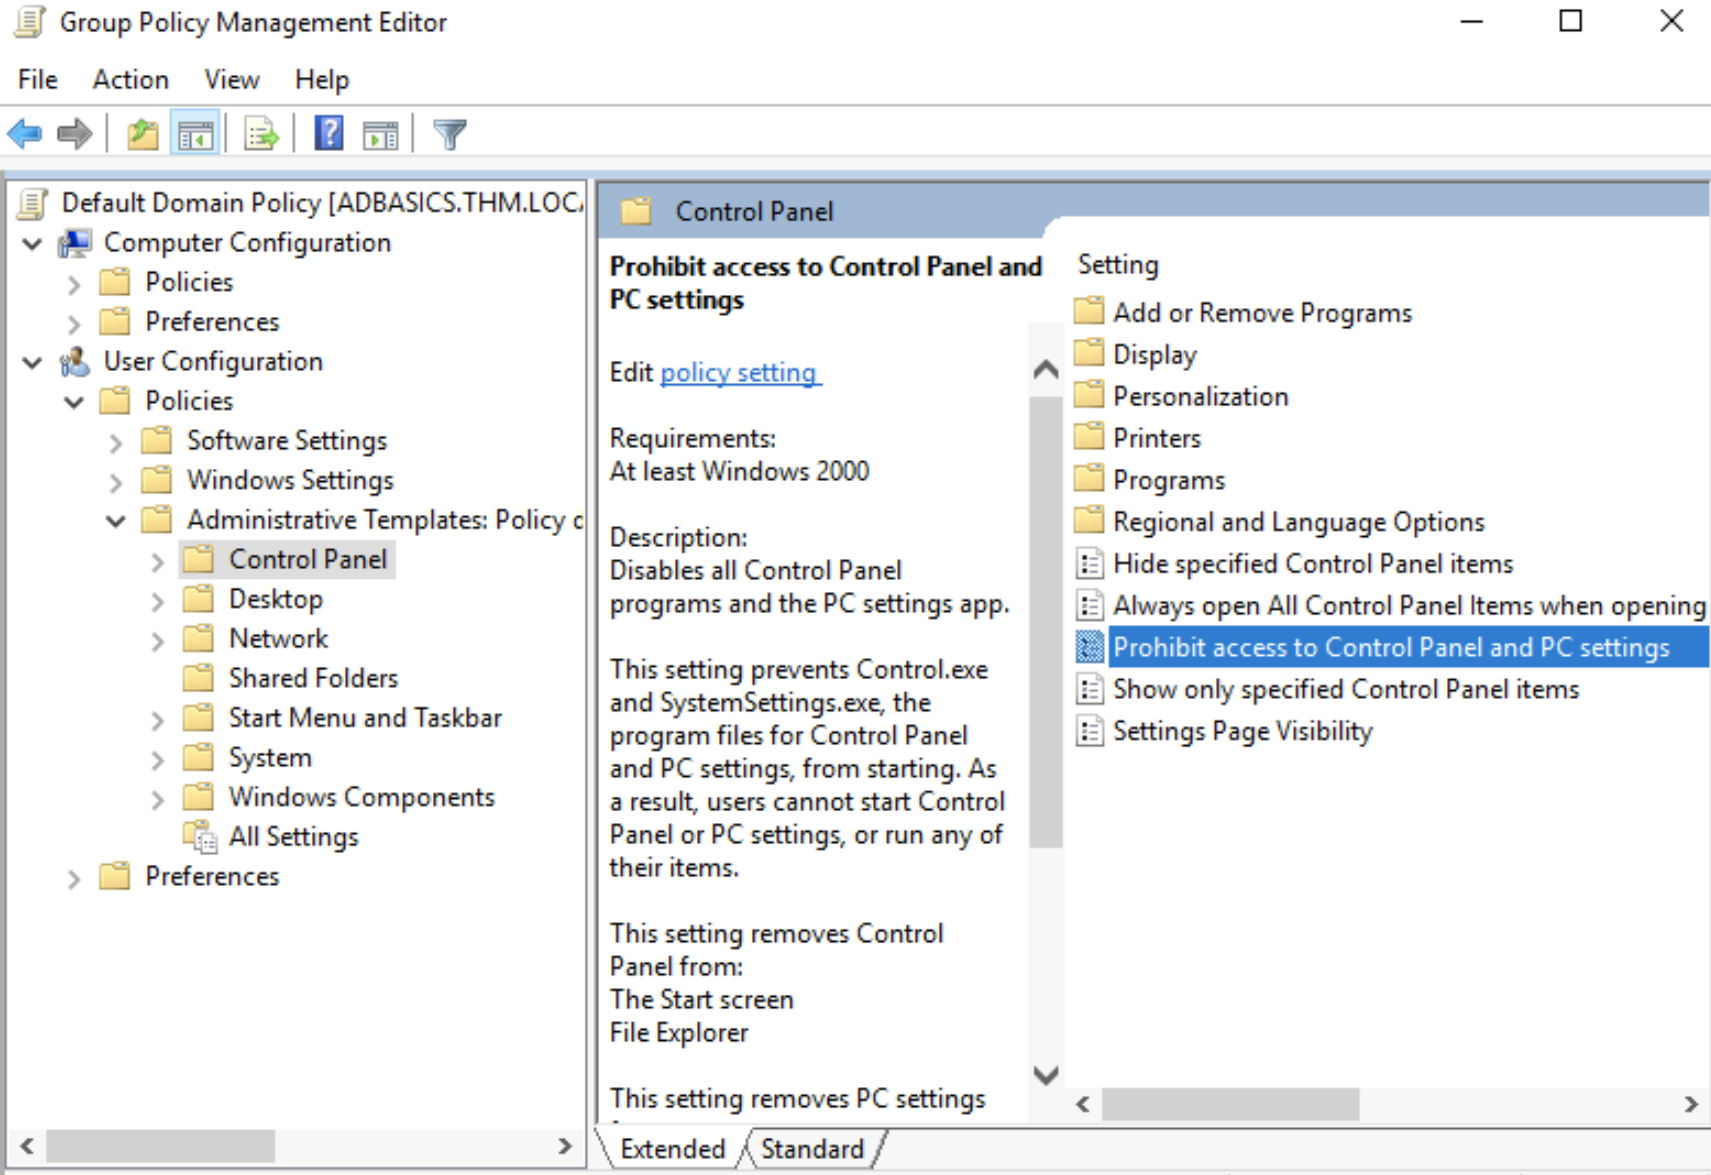1711x1175 pixels.
Task: Click the Add or Remove Programs folder icon
Action: pyautogui.click(x=1089, y=311)
